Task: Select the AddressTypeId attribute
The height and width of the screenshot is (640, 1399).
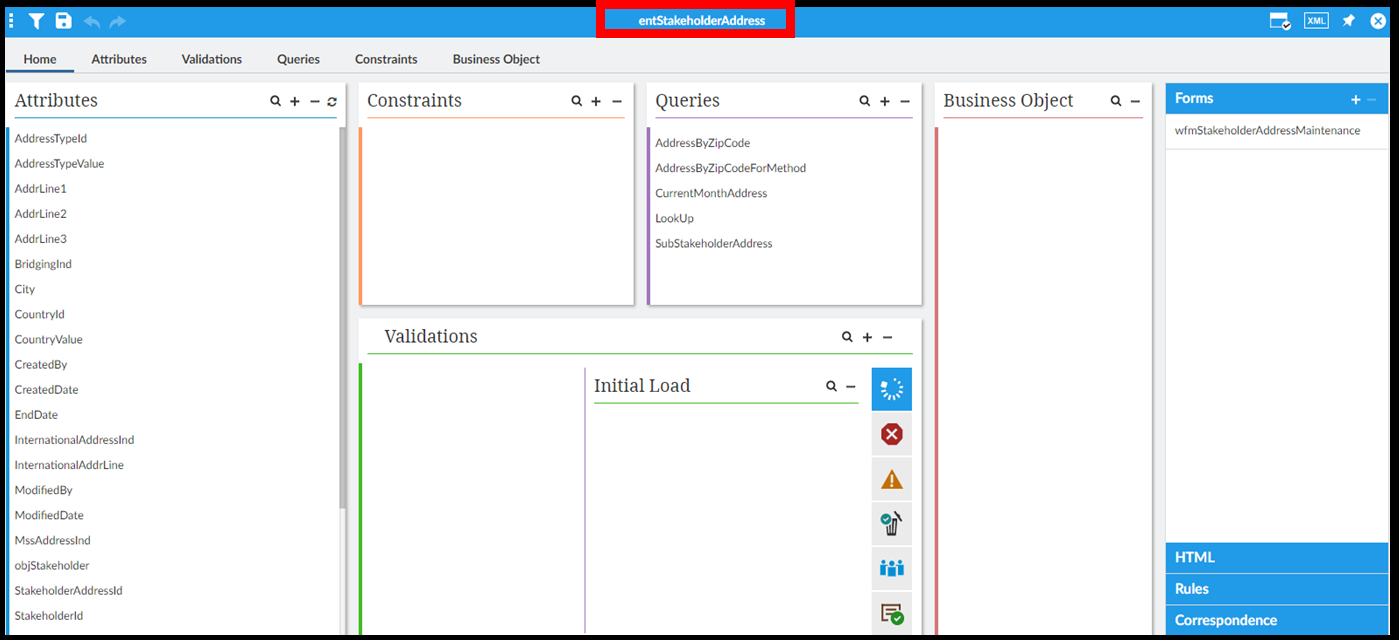Action: 51,138
